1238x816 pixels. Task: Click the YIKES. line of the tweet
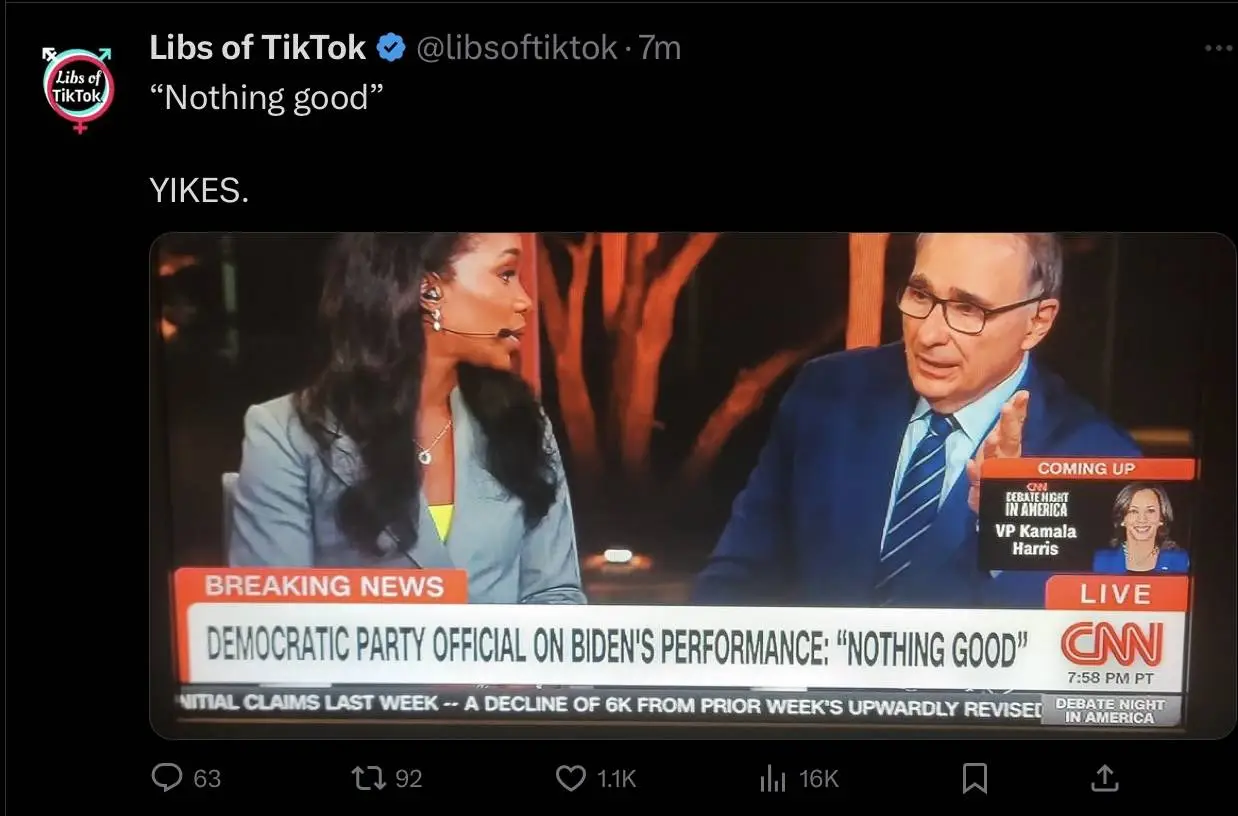click(x=199, y=190)
